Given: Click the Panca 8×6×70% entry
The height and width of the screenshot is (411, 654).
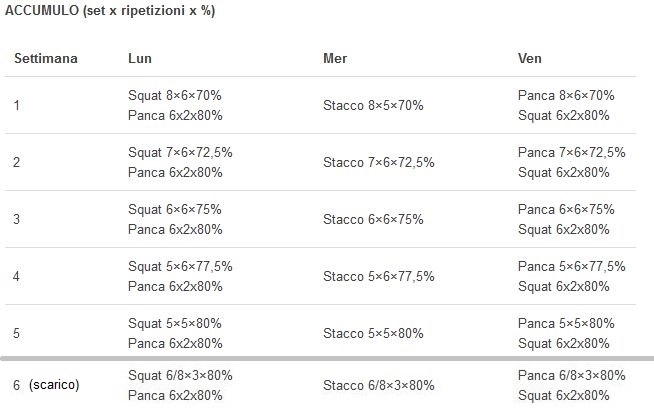Looking at the screenshot, I should (566, 95).
